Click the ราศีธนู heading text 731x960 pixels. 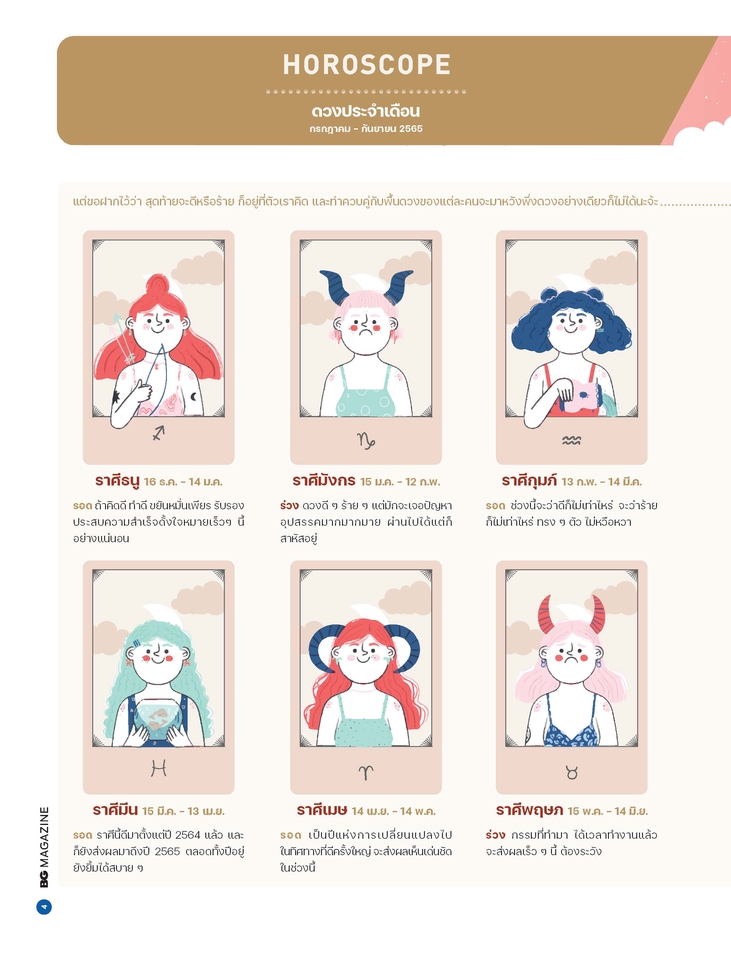click(x=118, y=481)
